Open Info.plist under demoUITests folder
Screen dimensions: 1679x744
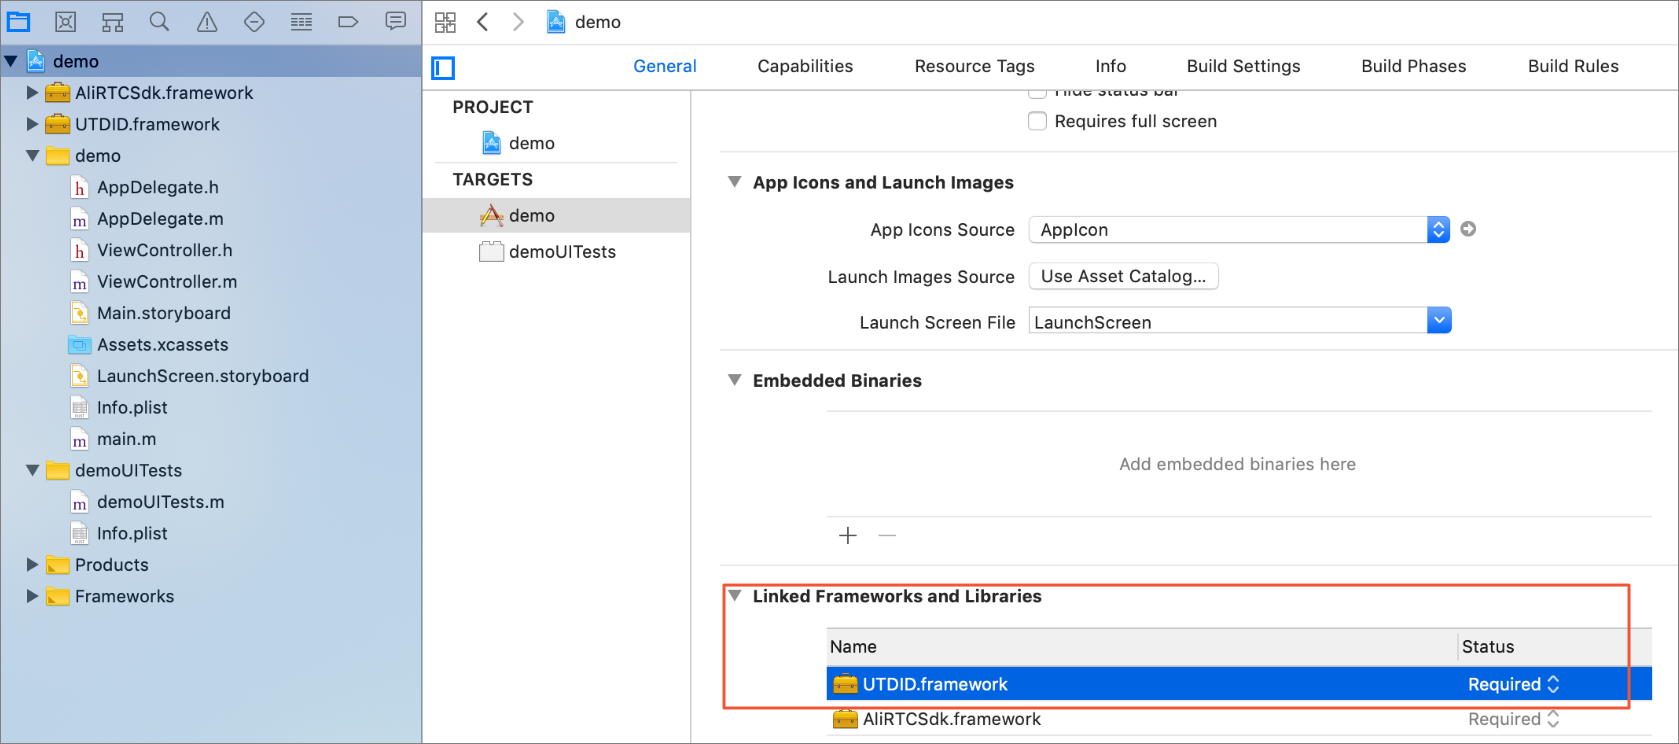pyautogui.click(x=132, y=533)
